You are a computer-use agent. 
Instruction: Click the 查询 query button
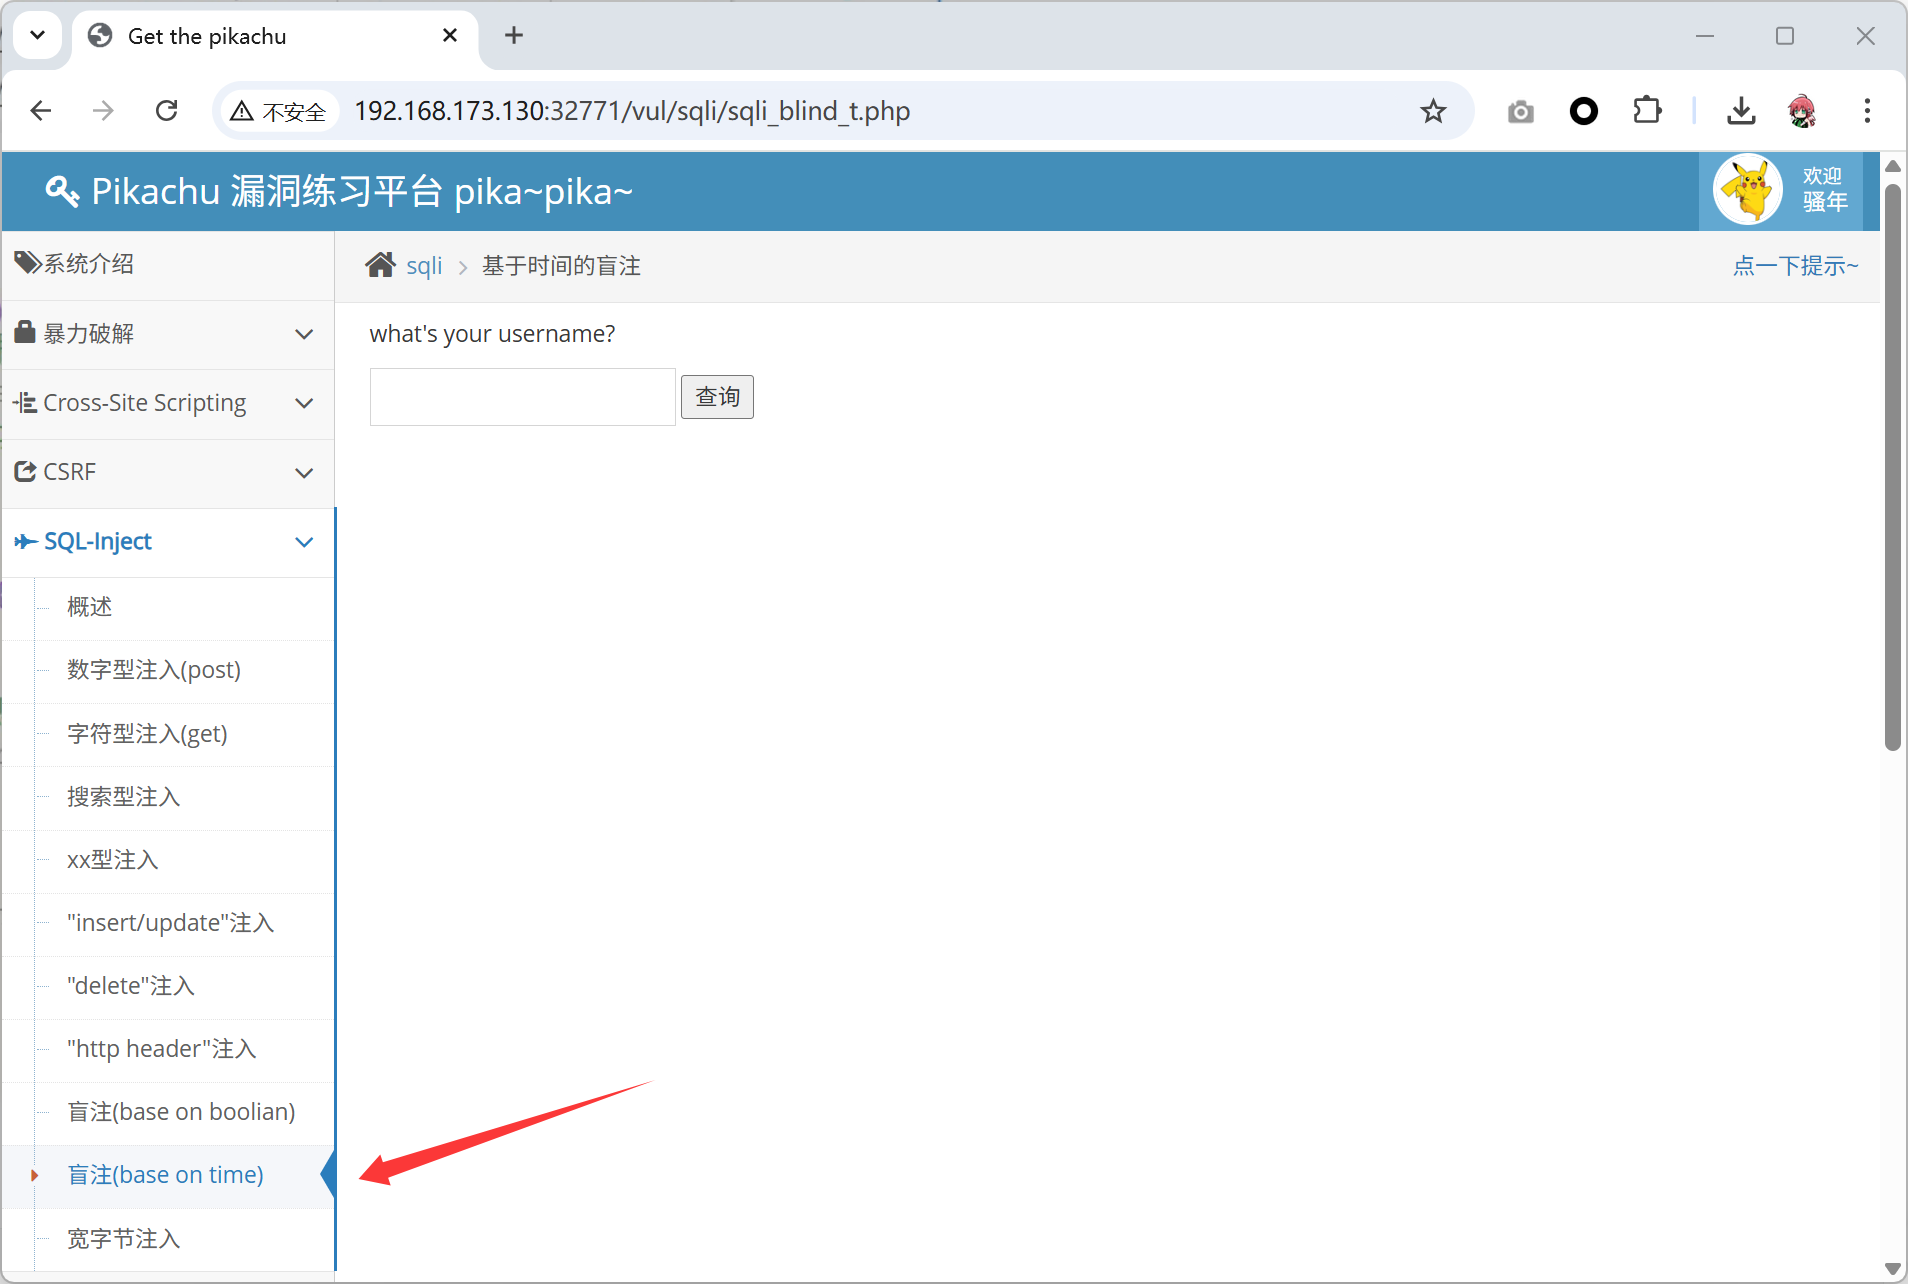717,397
